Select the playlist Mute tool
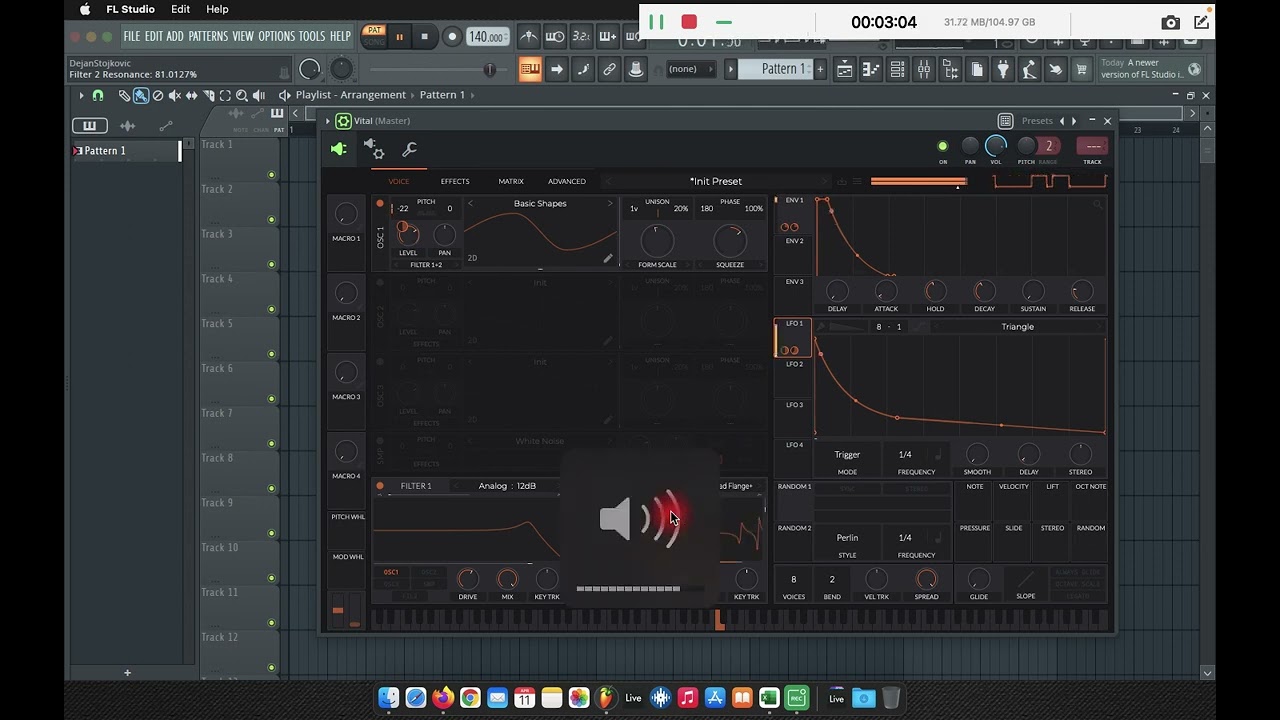Screen dimensions: 1280x720 coord(175,95)
